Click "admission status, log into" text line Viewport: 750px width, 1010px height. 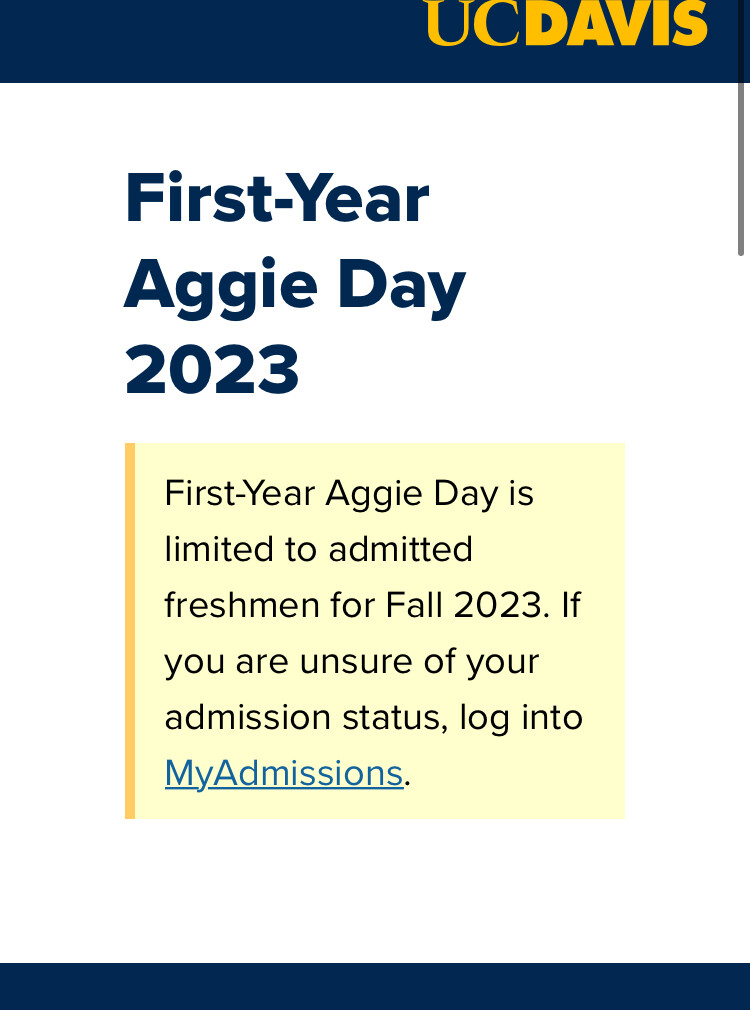coord(373,717)
